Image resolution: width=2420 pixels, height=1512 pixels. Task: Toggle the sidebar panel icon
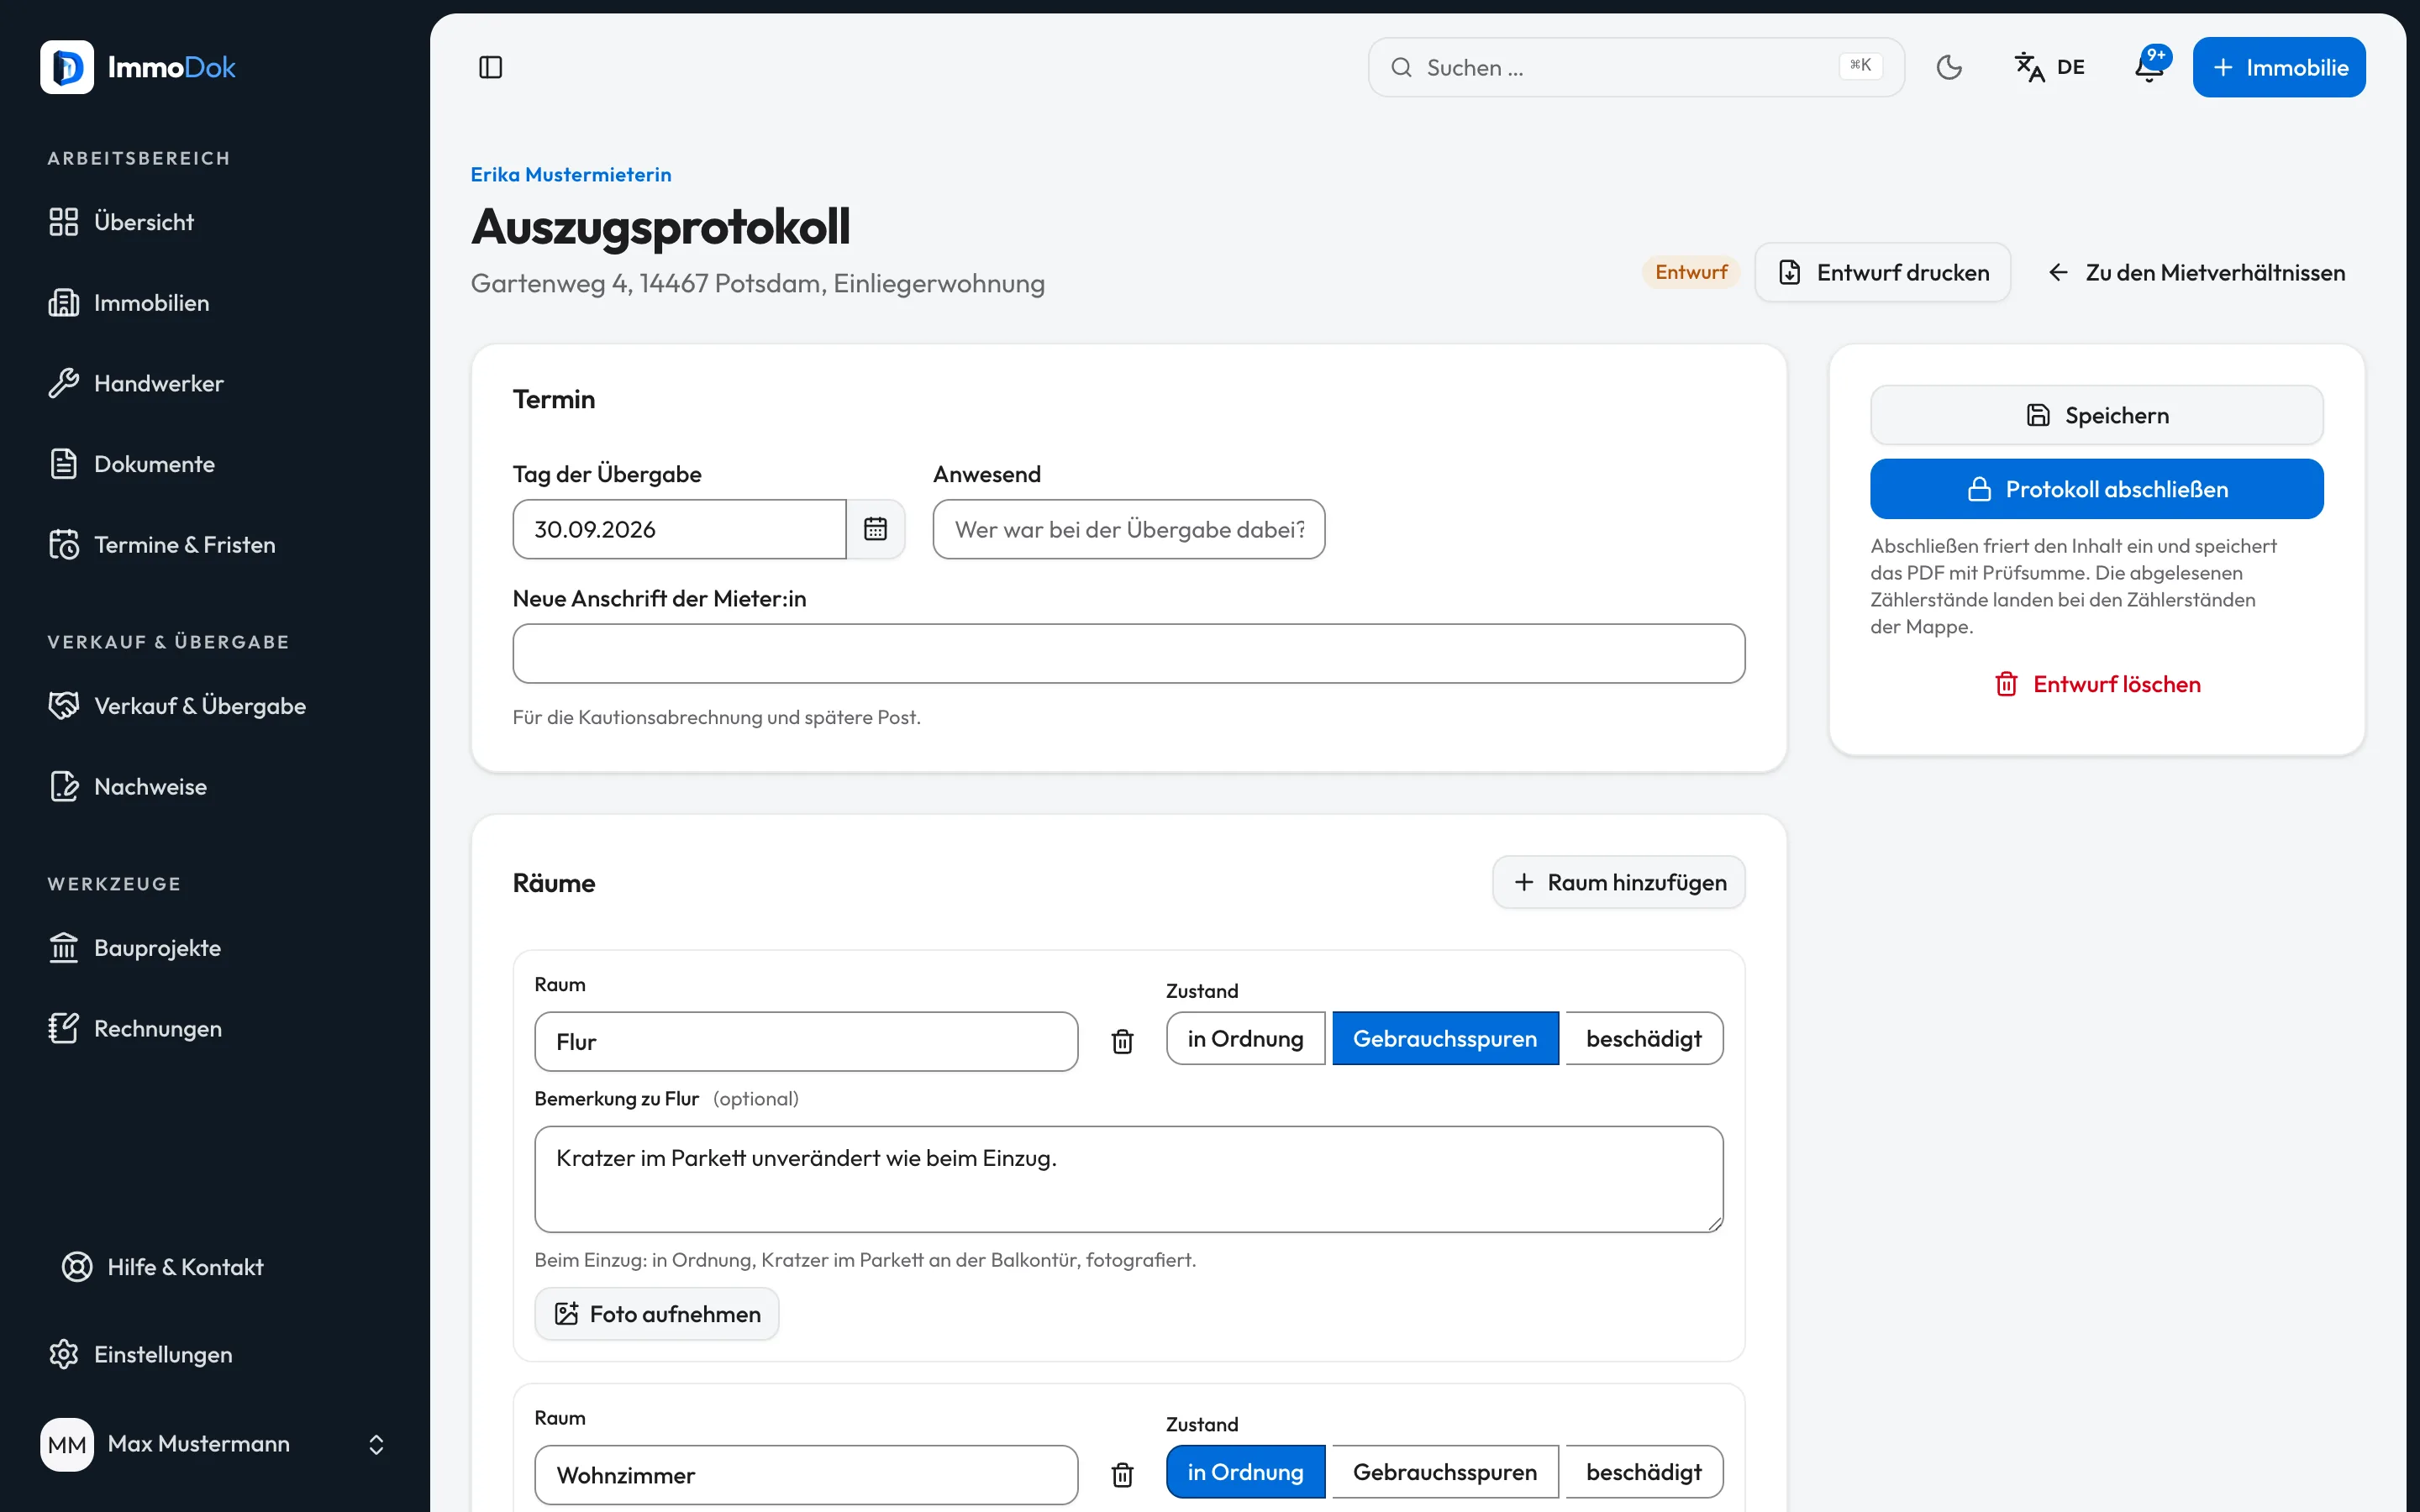pyautogui.click(x=490, y=67)
